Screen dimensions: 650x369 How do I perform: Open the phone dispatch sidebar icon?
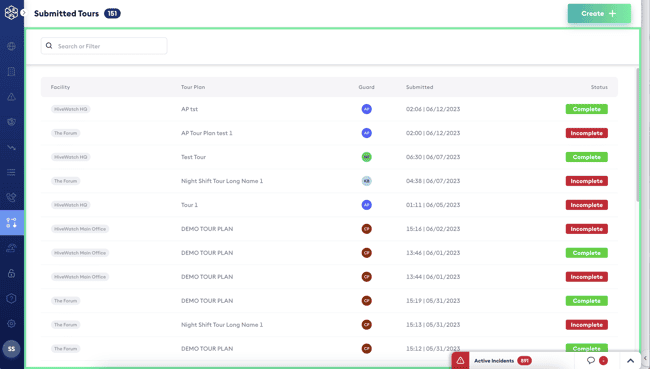(12, 197)
